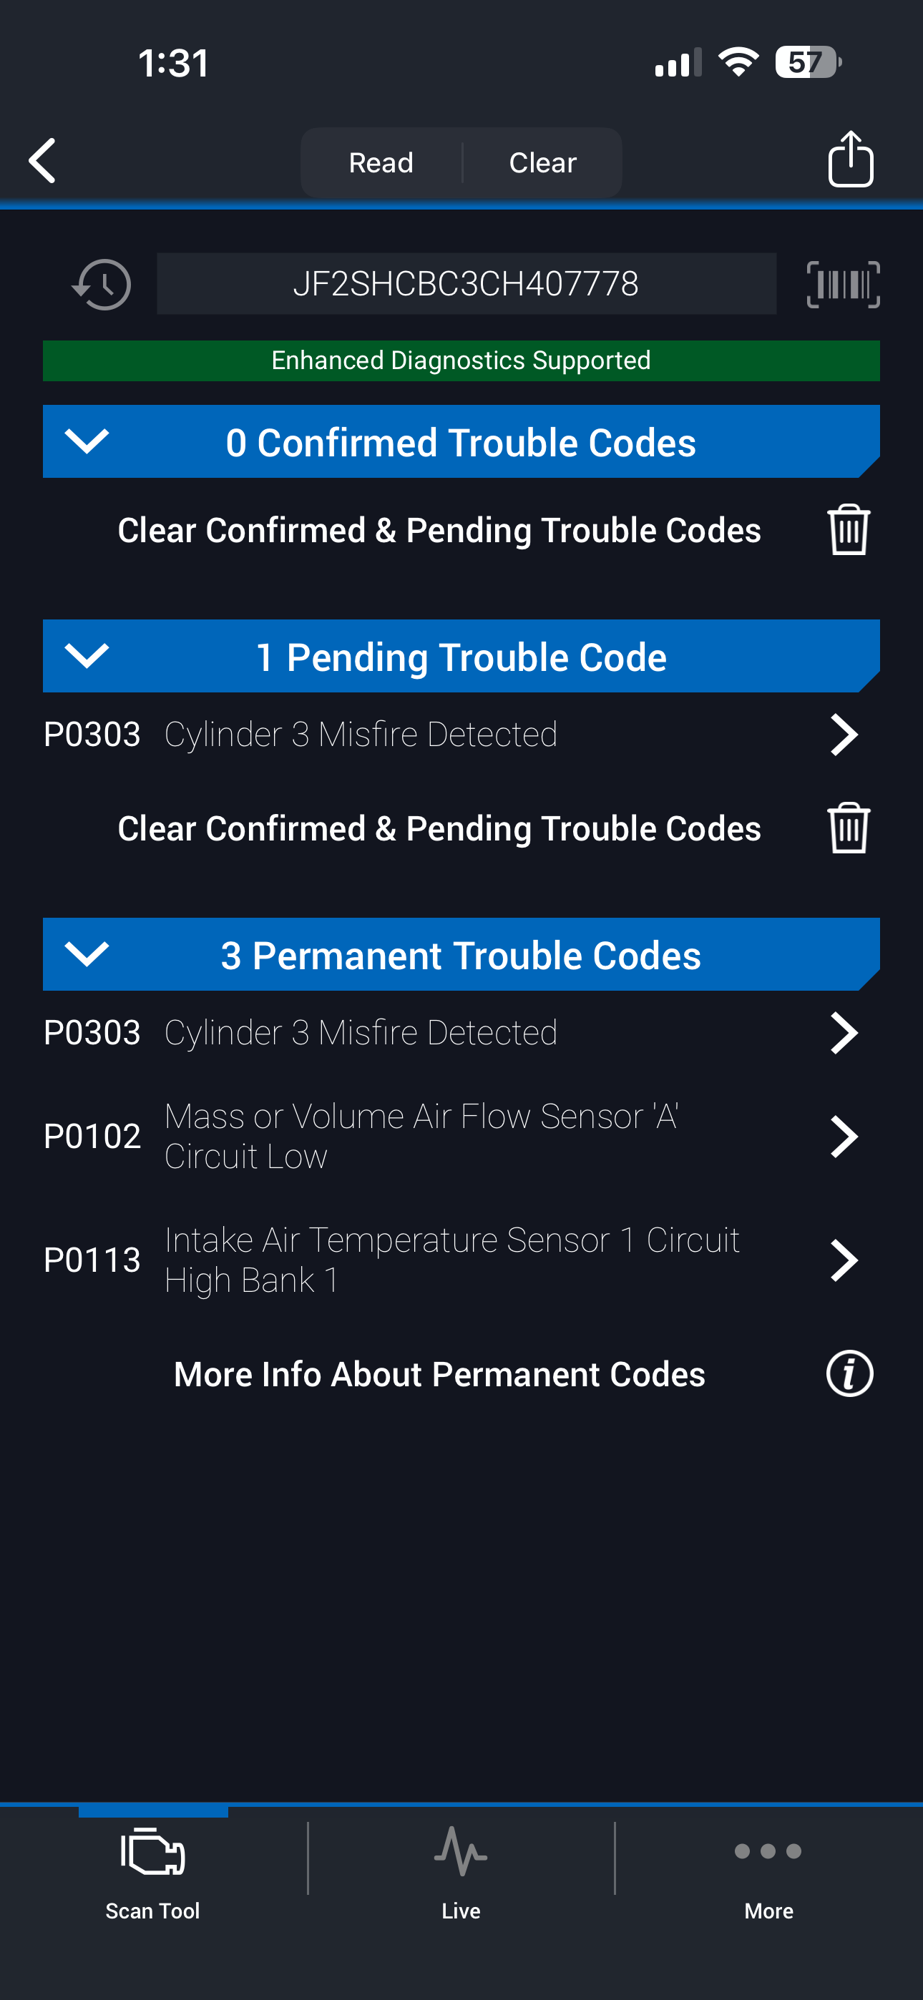Switch to the Live tab
The width and height of the screenshot is (923, 2000).
coord(461,1872)
